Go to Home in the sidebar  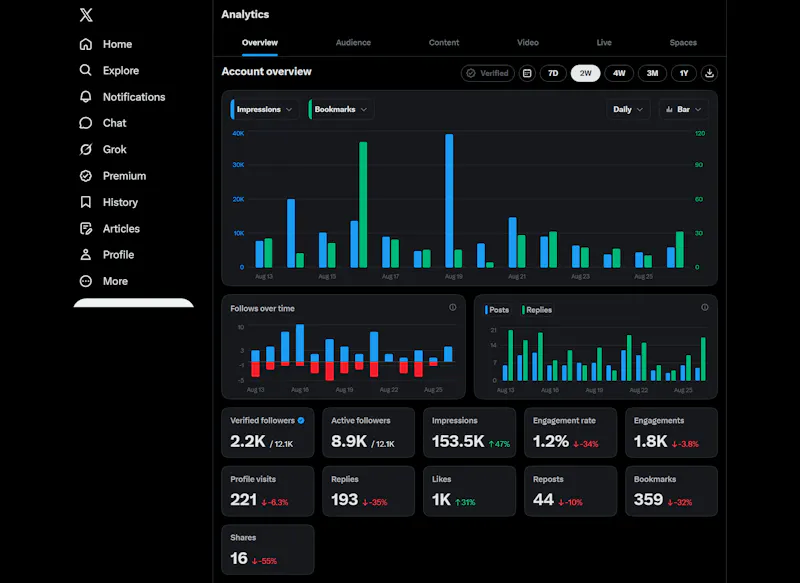(117, 44)
